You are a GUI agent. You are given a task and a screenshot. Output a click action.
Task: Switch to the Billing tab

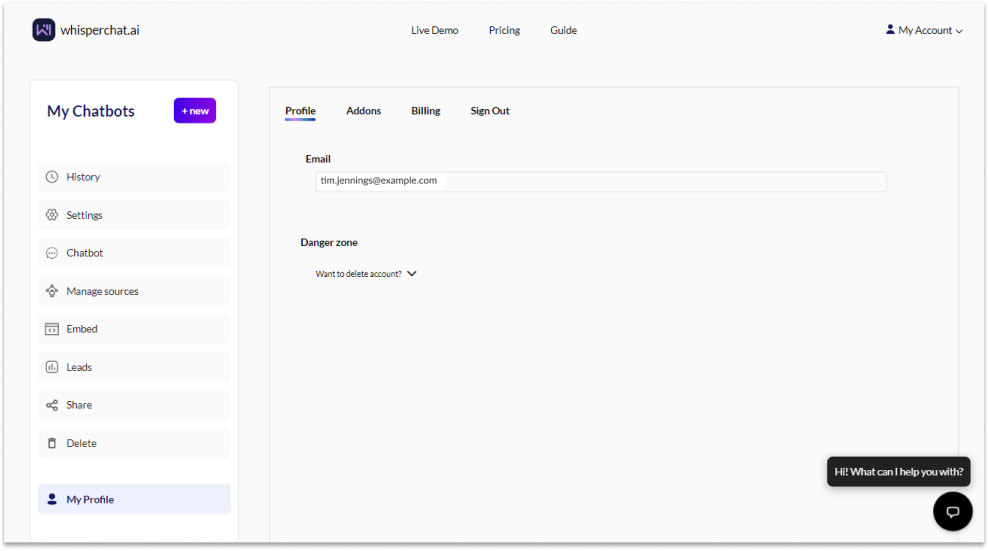click(426, 111)
